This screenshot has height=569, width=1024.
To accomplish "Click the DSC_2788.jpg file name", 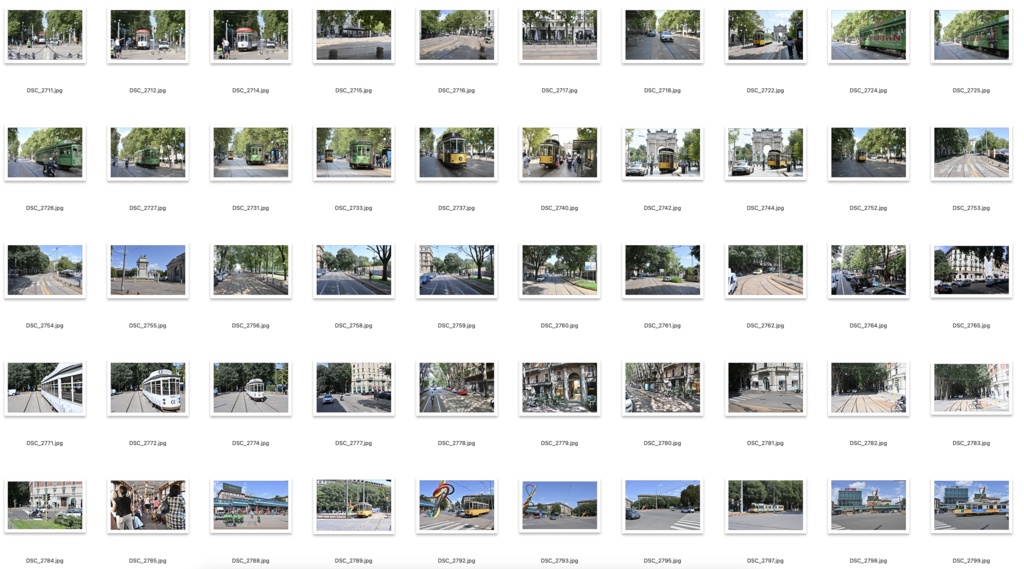I will [x=251, y=561].
